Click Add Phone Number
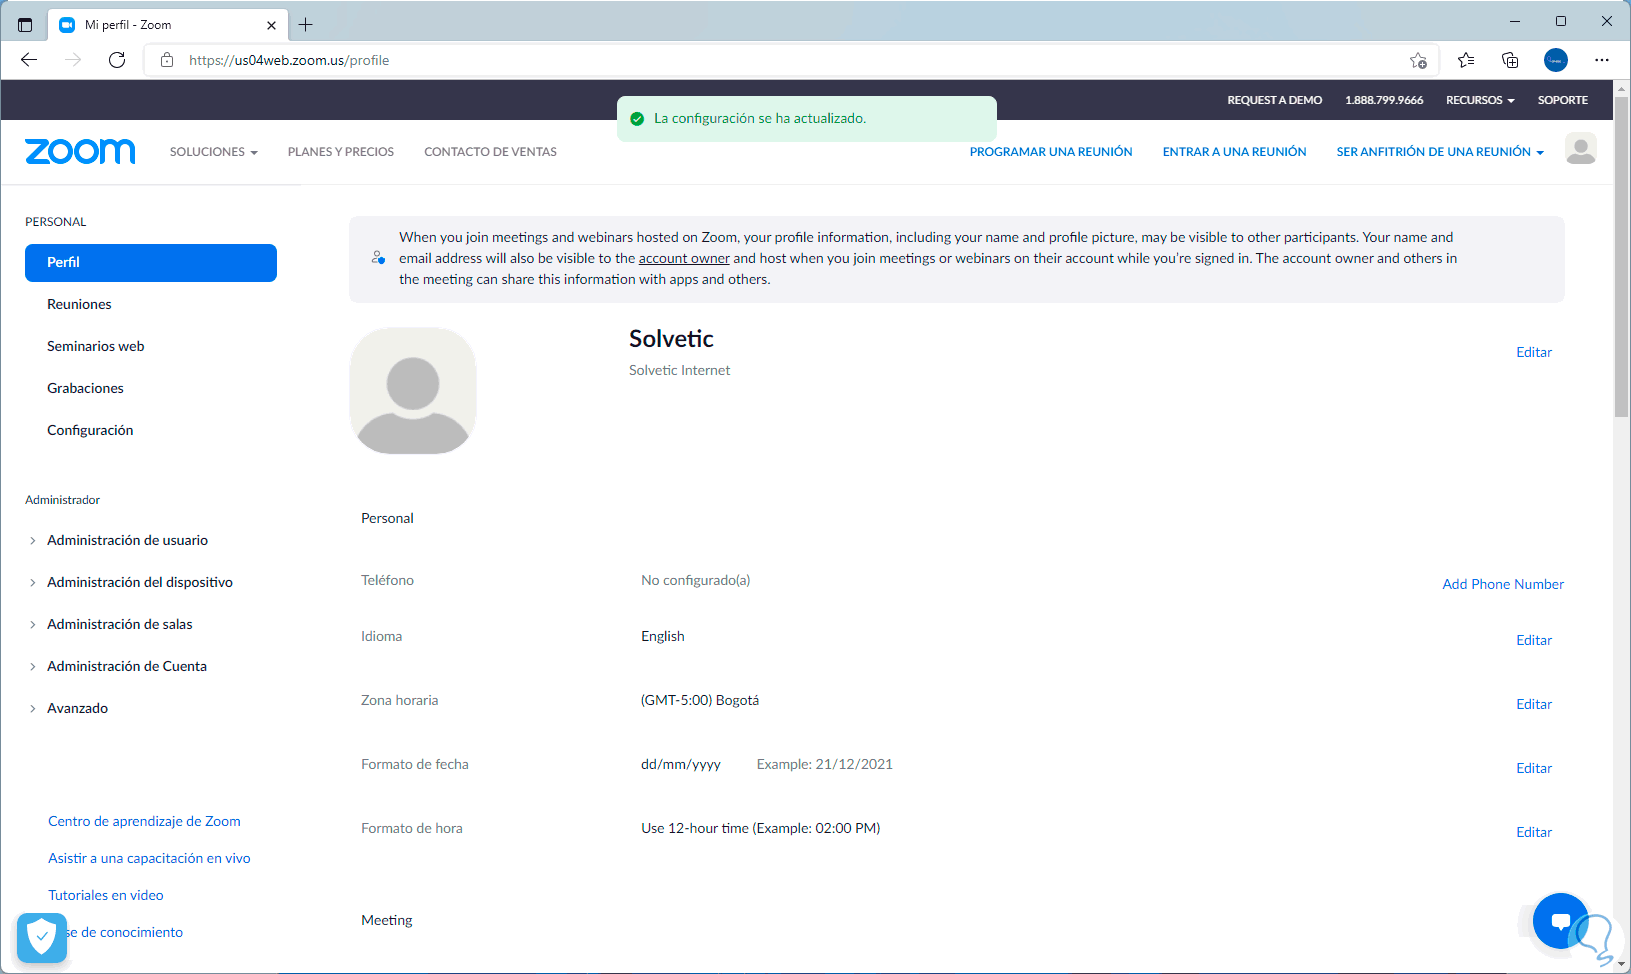Image resolution: width=1631 pixels, height=974 pixels. (x=1503, y=584)
